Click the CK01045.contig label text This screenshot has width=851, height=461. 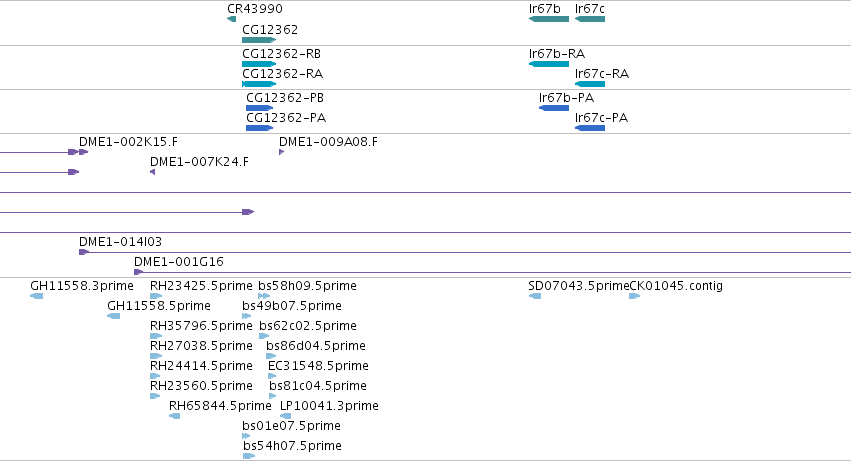(x=676, y=286)
